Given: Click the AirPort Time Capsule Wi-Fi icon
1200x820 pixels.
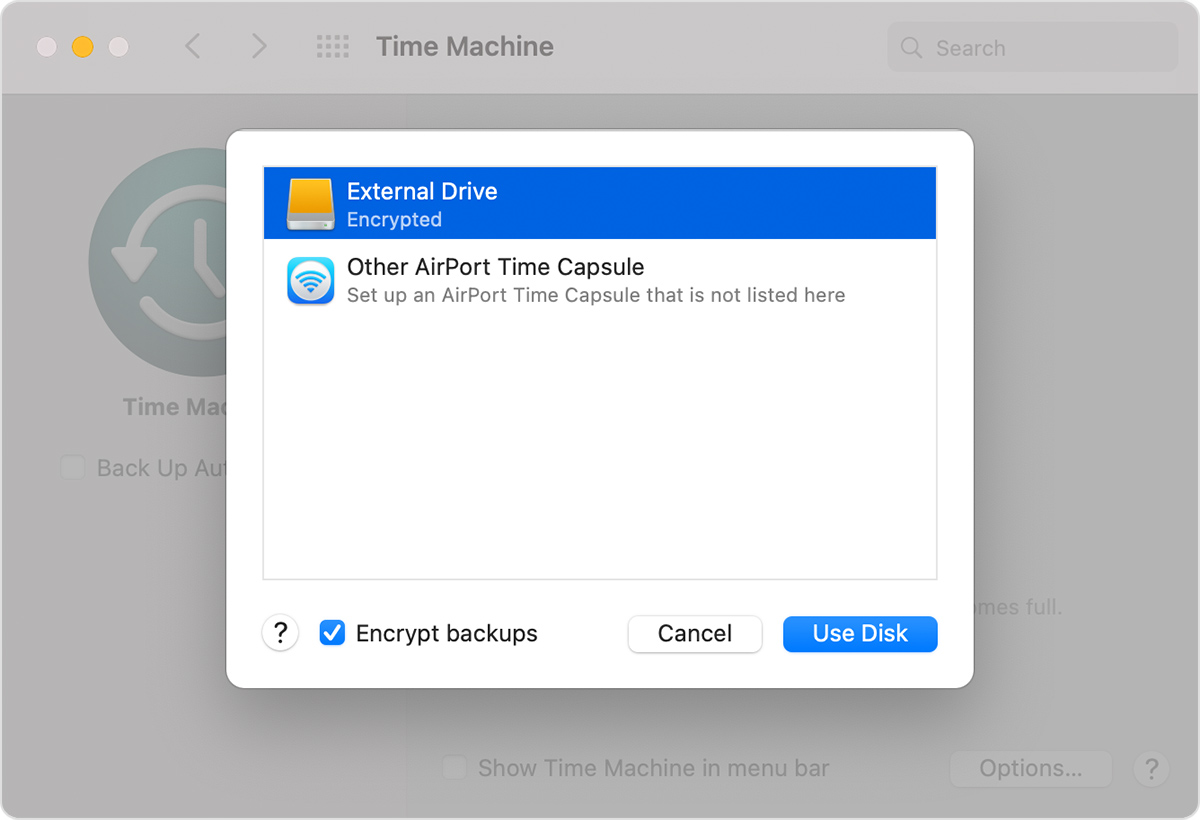Looking at the screenshot, I should point(311,281).
